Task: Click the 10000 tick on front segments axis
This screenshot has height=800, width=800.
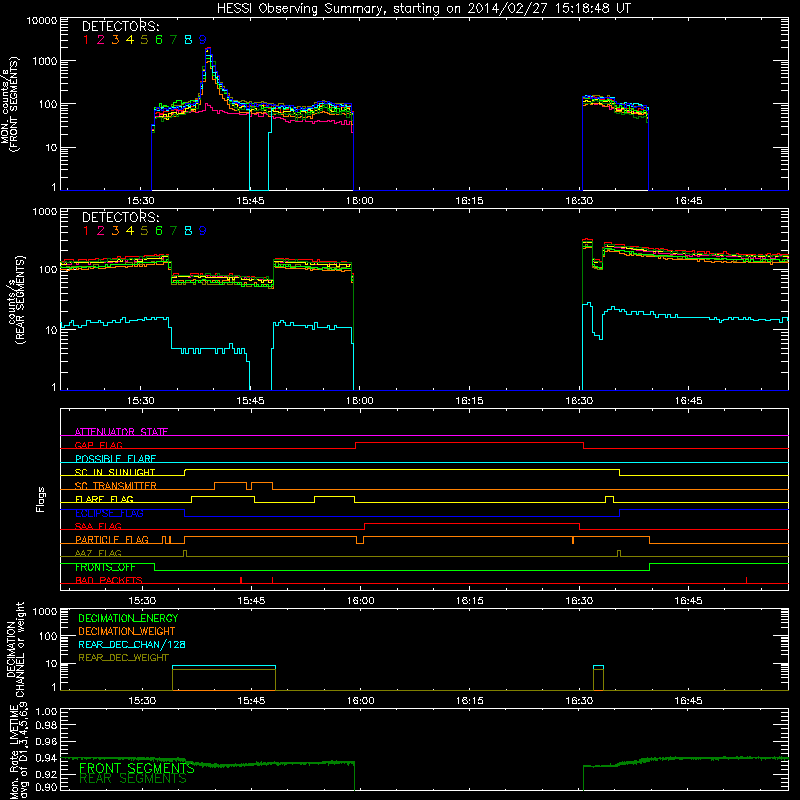Action: coord(42,20)
